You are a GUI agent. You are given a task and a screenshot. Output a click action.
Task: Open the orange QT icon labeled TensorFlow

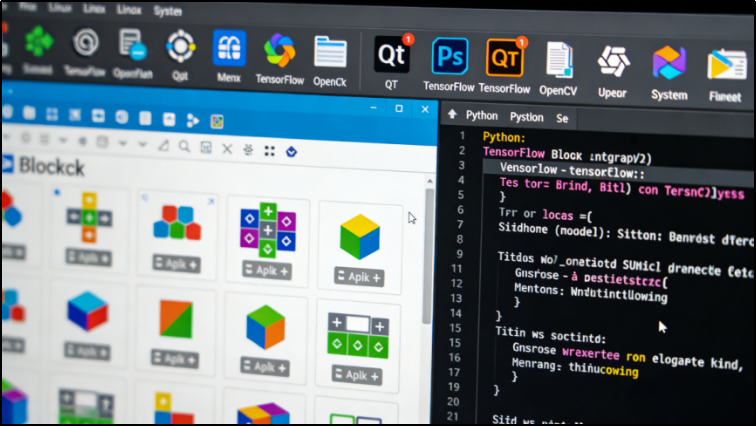point(505,58)
